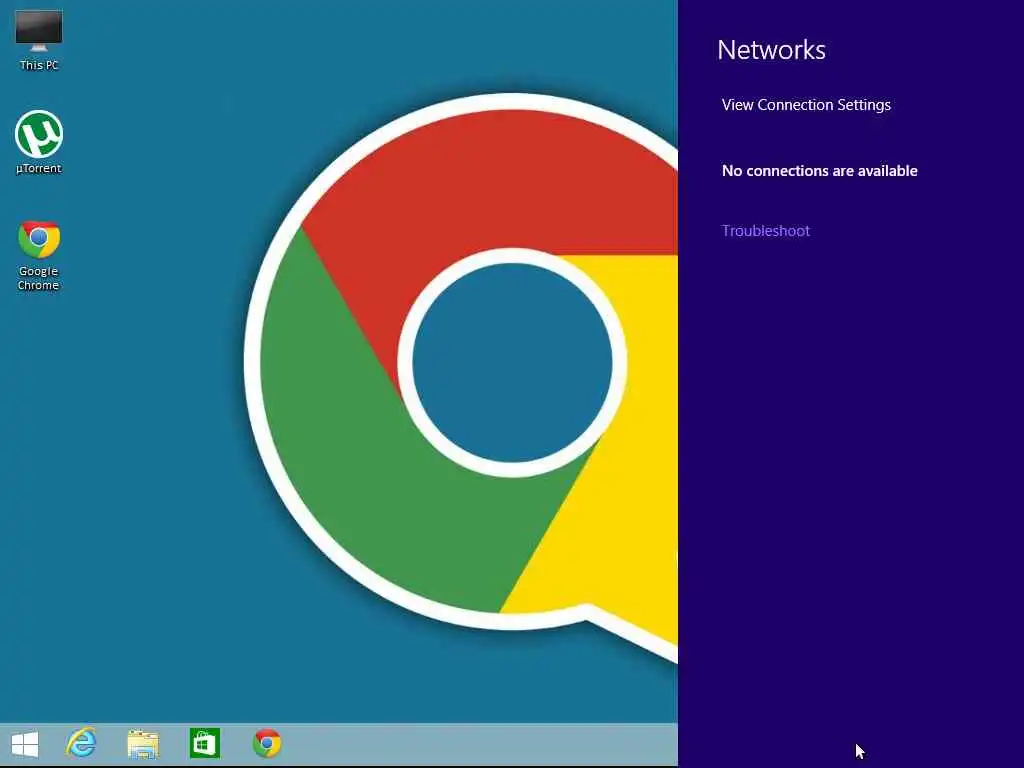Screen dimensions: 1024x768
Task: Click the 'No connections are available' message
Action: (x=820, y=171)
